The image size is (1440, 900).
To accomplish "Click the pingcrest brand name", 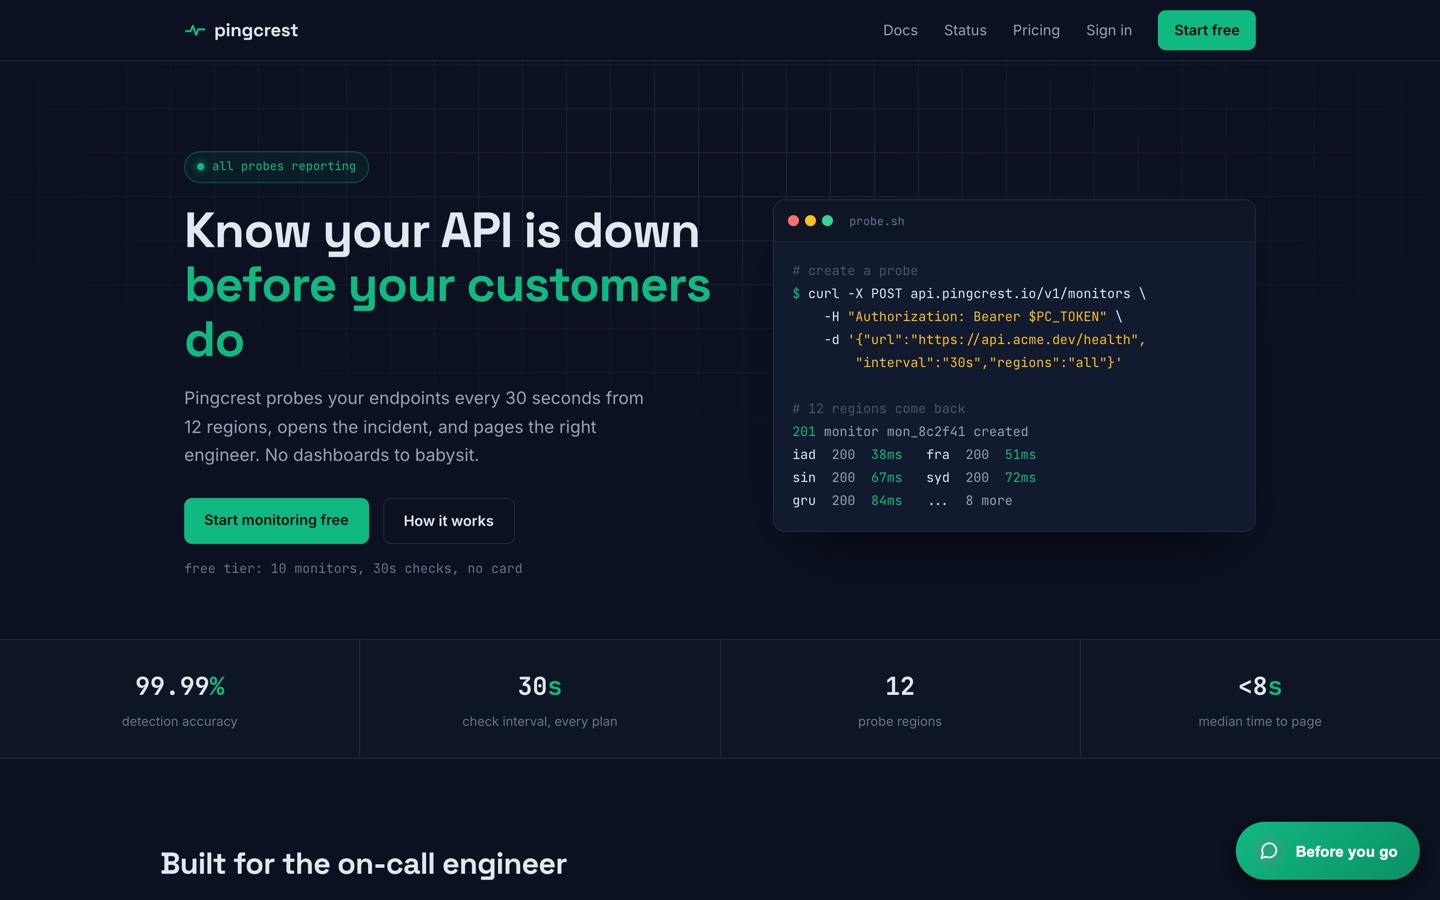I will [x=256, y=30].
